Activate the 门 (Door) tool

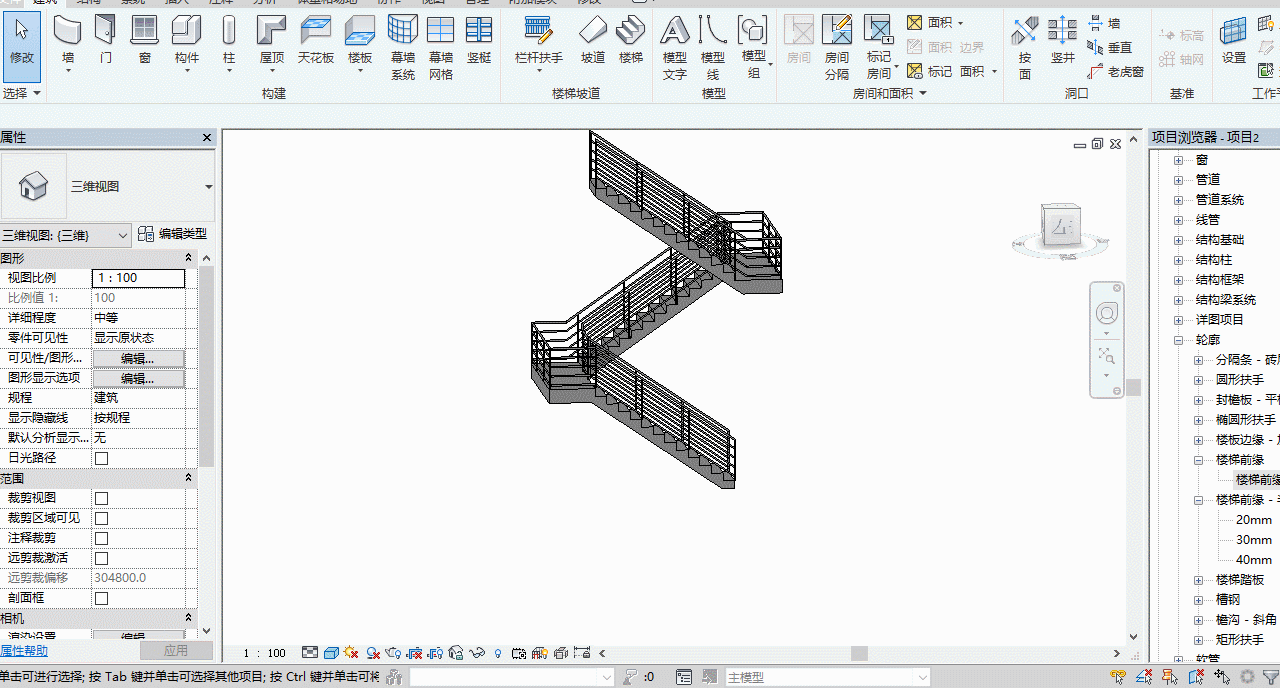106,41
